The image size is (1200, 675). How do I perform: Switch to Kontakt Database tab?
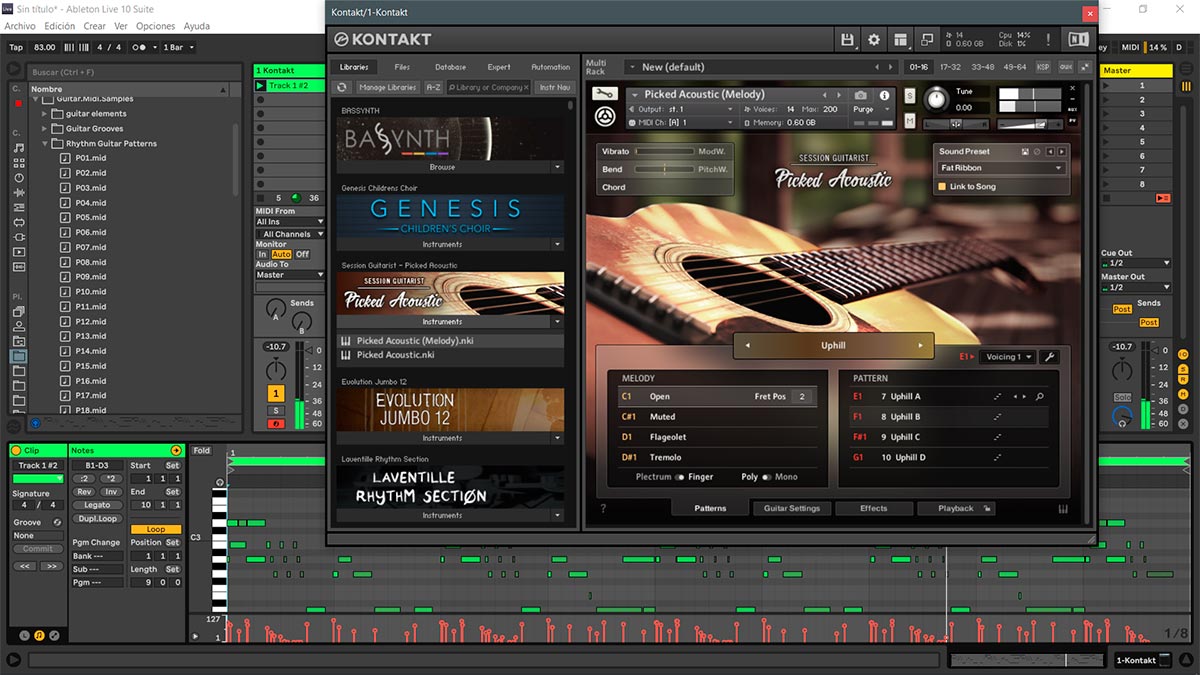point(450,67)
